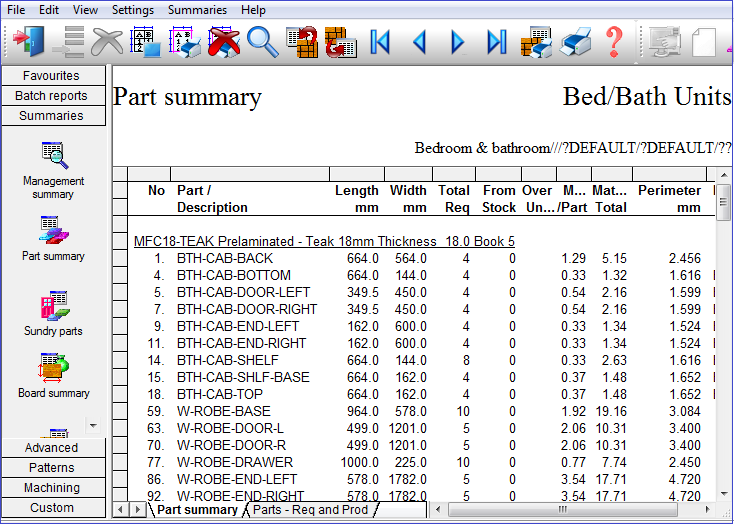Click the sheet tab scroll right arrow
This screenshot has height=524, width=734.
point(138,509)
